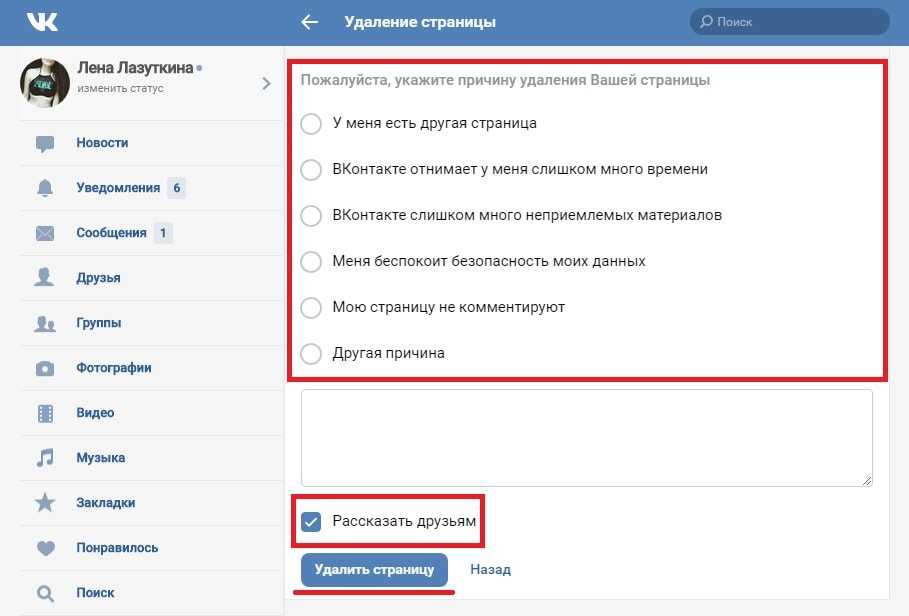This screenshot has width=909, height=616.
Task: Click the Понравилось heart icon
Action: [x=45, y=548]
